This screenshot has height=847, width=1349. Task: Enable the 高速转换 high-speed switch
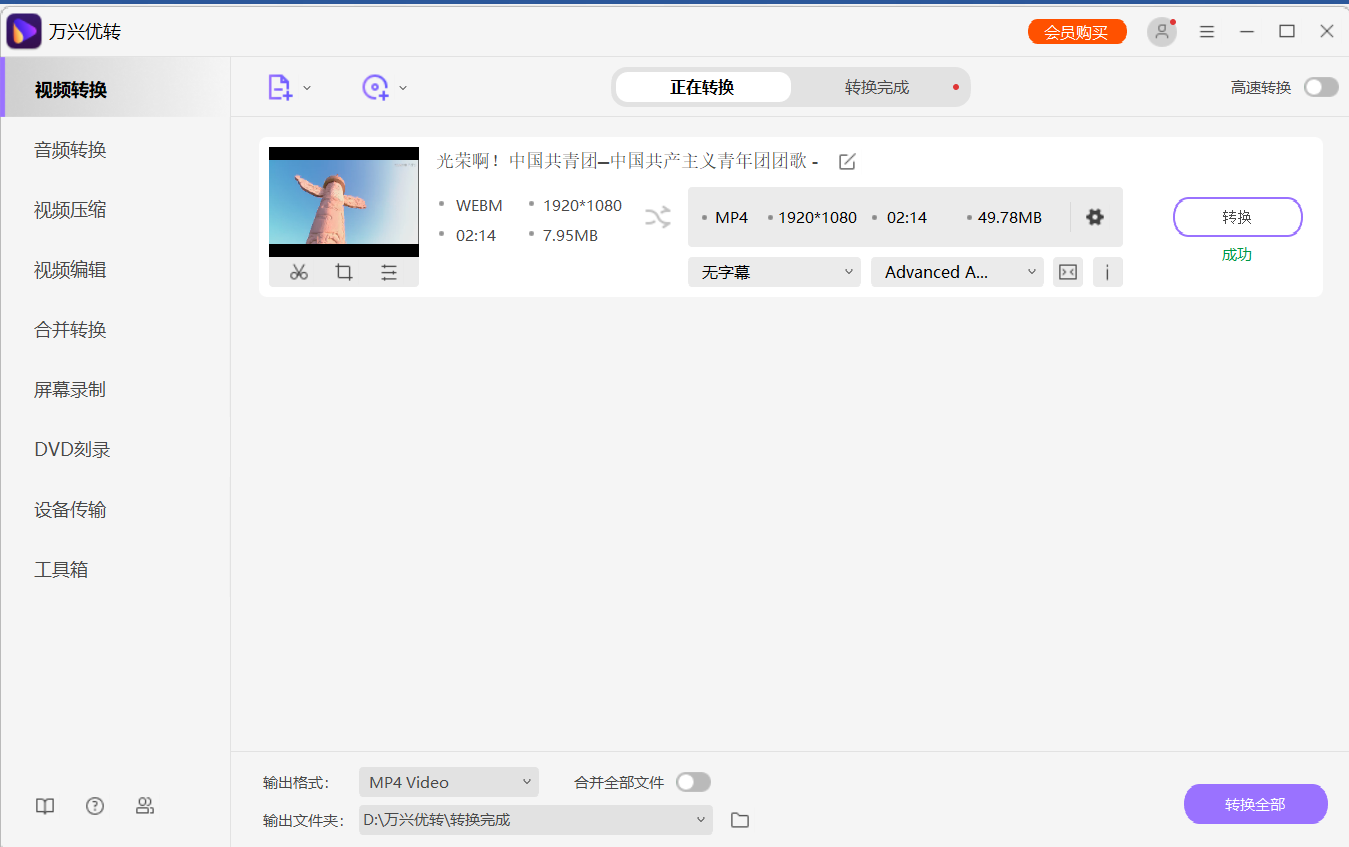tap(1320, 87)
